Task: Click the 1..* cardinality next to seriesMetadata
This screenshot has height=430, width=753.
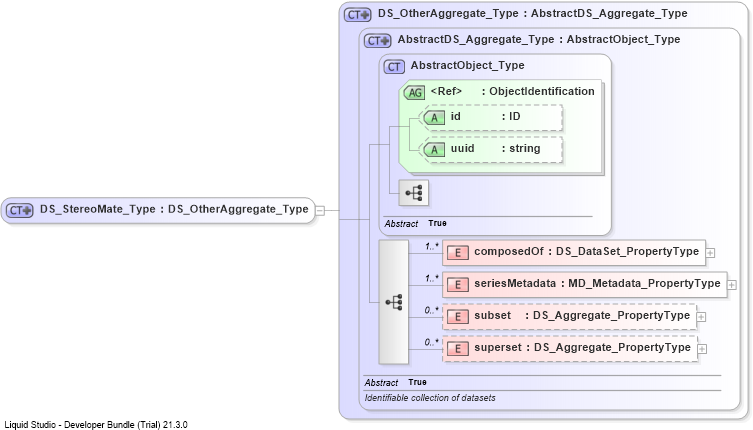Action: (432, 279)
